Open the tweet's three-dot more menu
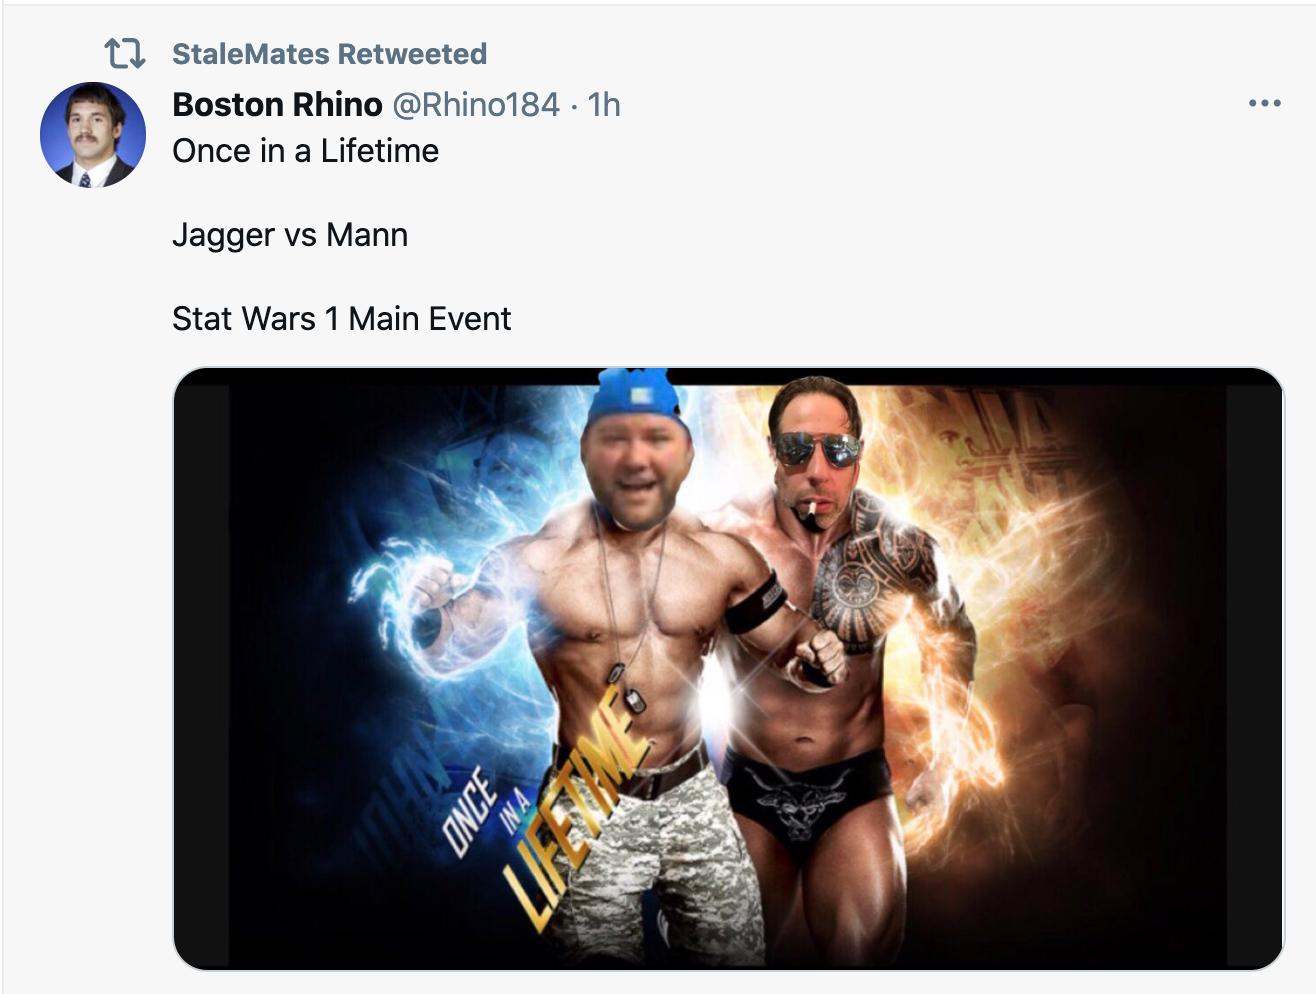Screen dimensions: 1316x994 pos(1264,103)
